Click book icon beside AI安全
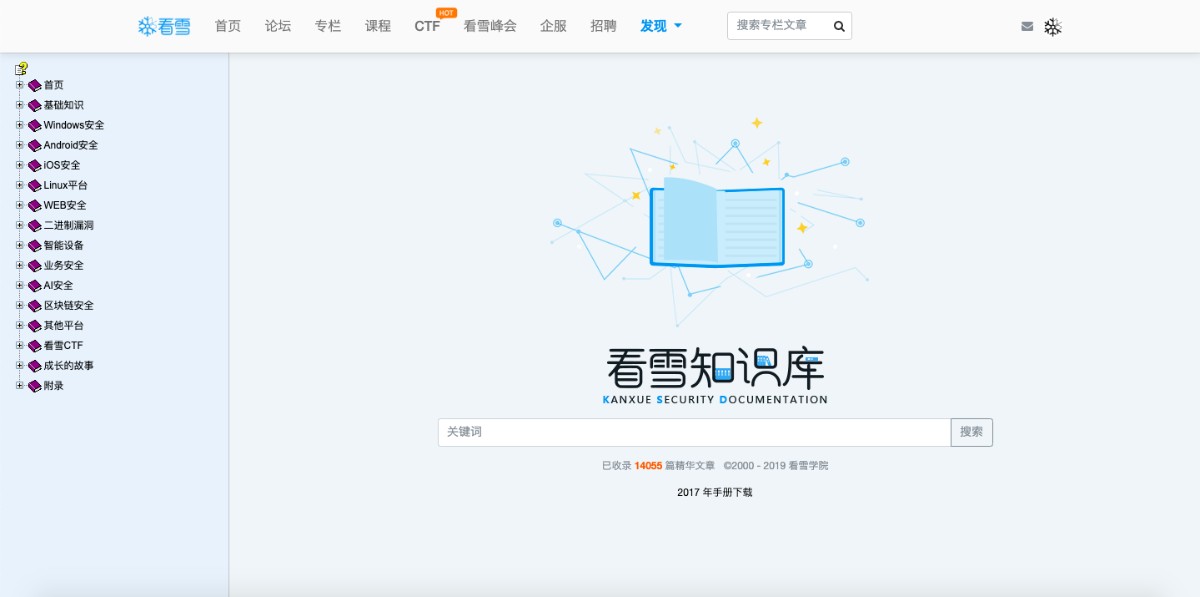This screenshot has height=597, width=1200. 35,285
